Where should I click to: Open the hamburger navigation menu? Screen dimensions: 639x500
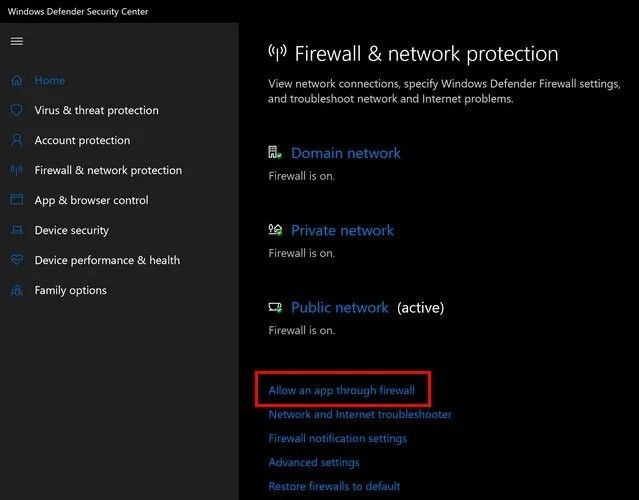(x=17, y=41)
